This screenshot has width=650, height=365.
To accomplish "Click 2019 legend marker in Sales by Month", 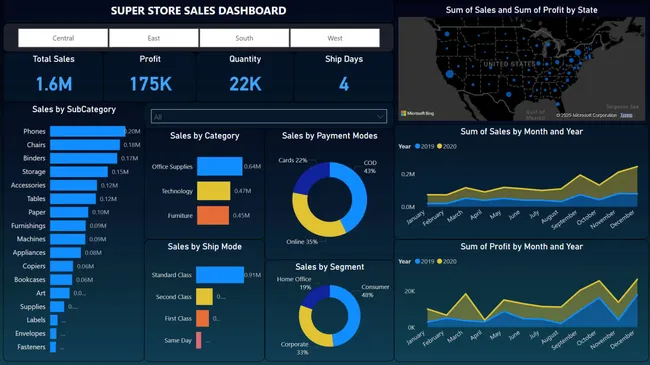I will [417, 146].
